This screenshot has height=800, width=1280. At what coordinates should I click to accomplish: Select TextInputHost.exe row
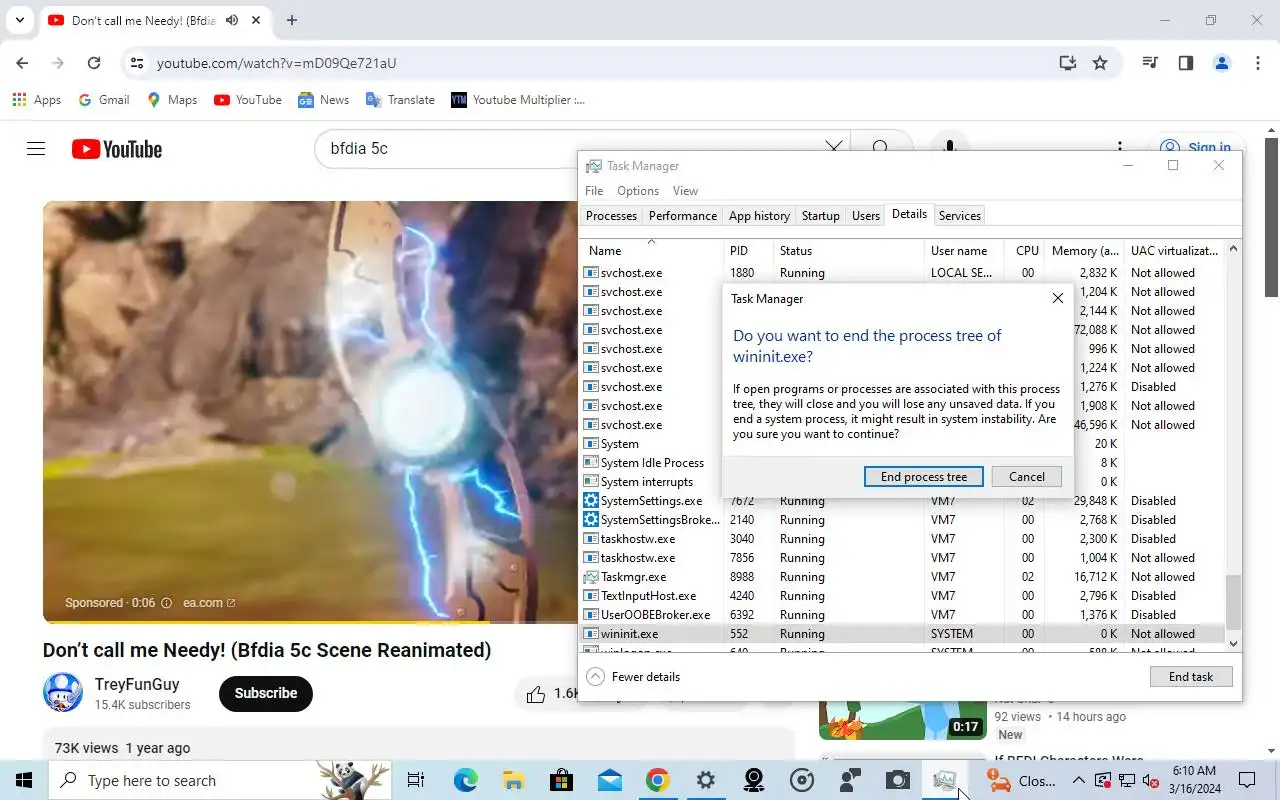point(901,596)
